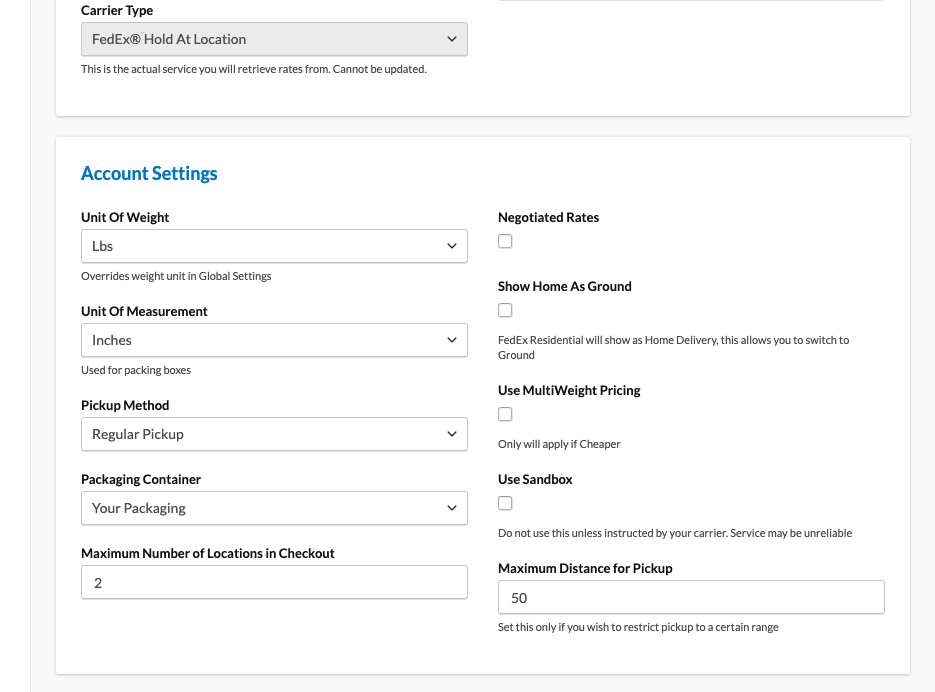This screenshot has width=935, height=692.
Task: Click the chevron in Unit Of Weight field
Action: pos(452,246)
